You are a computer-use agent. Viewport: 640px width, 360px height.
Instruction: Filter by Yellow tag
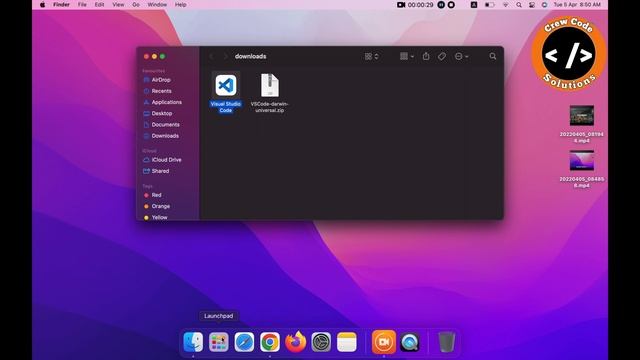(159, 217)
